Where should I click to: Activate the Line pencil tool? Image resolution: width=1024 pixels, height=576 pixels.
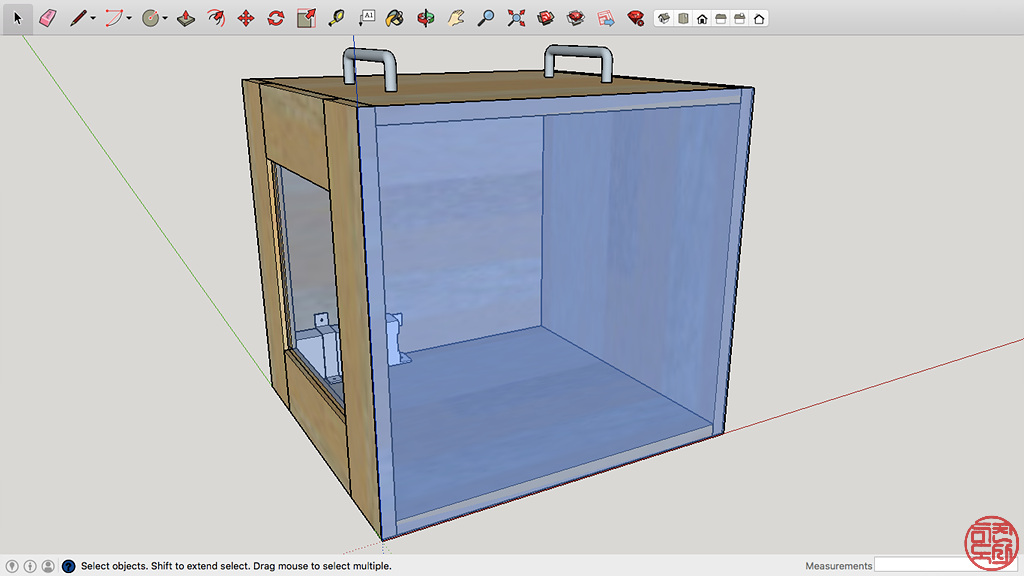78,18
